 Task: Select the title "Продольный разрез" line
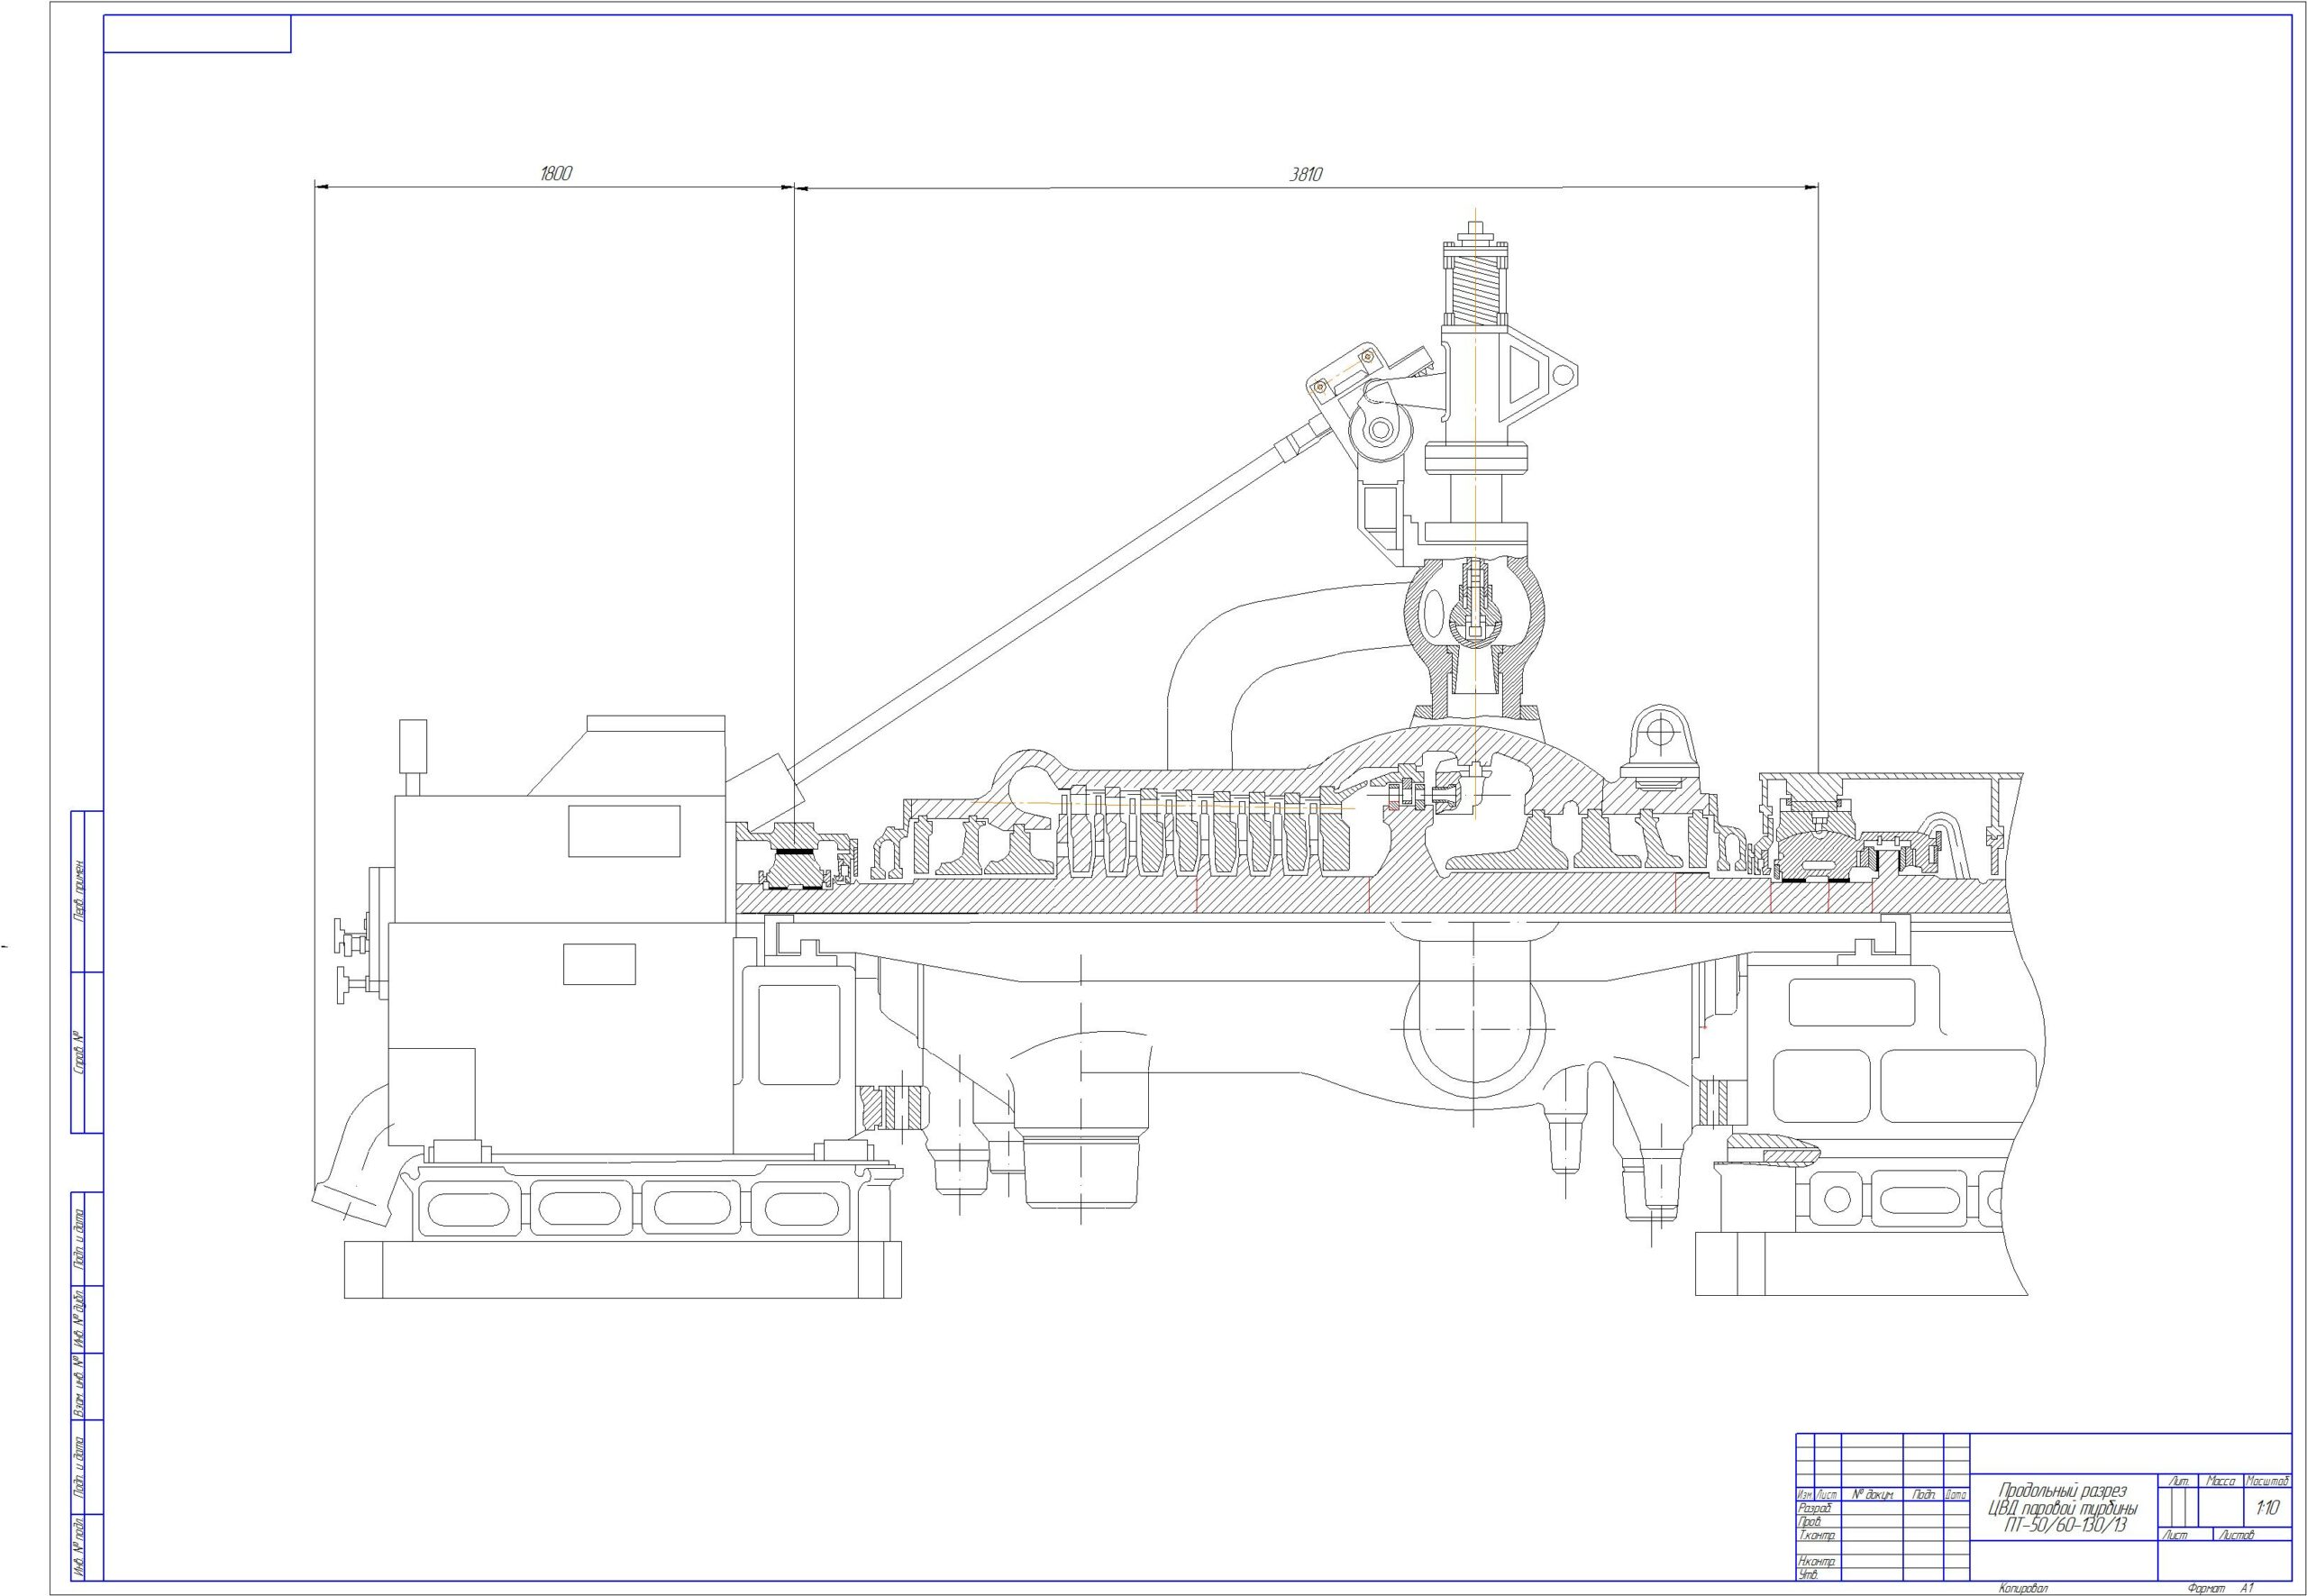point(2062,1490)
